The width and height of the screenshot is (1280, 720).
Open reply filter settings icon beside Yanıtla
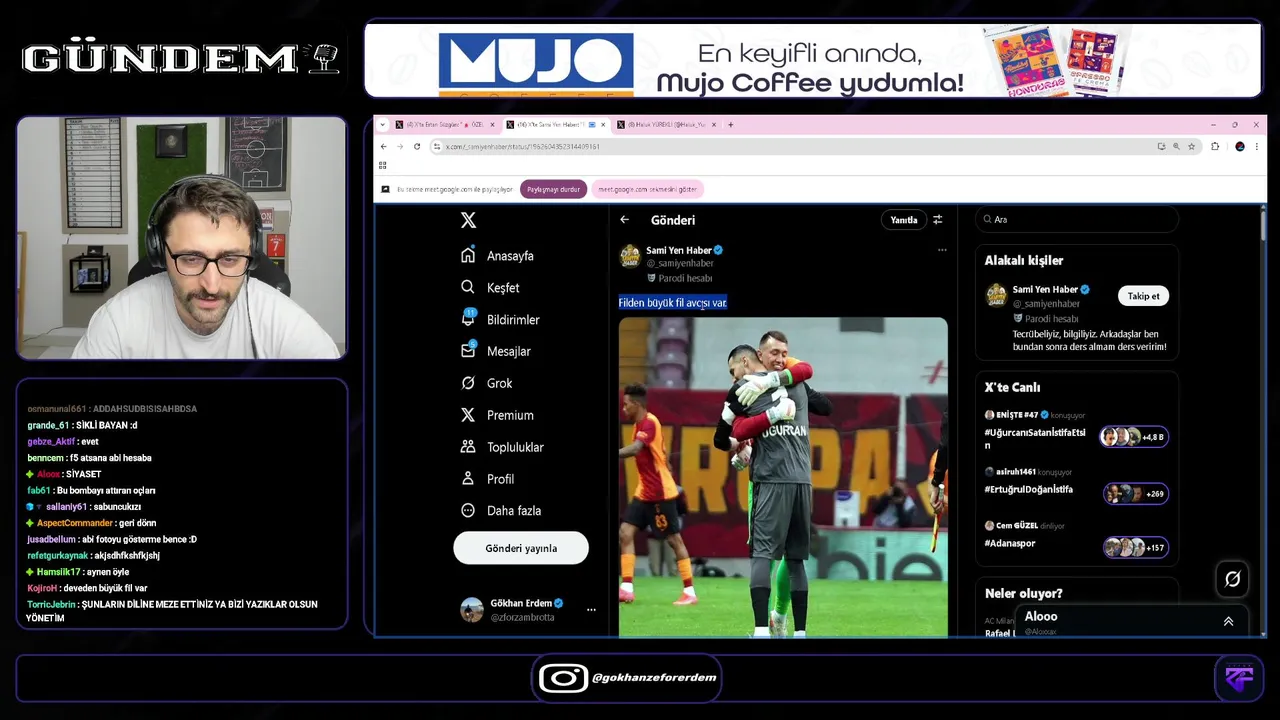pos(938,220)
